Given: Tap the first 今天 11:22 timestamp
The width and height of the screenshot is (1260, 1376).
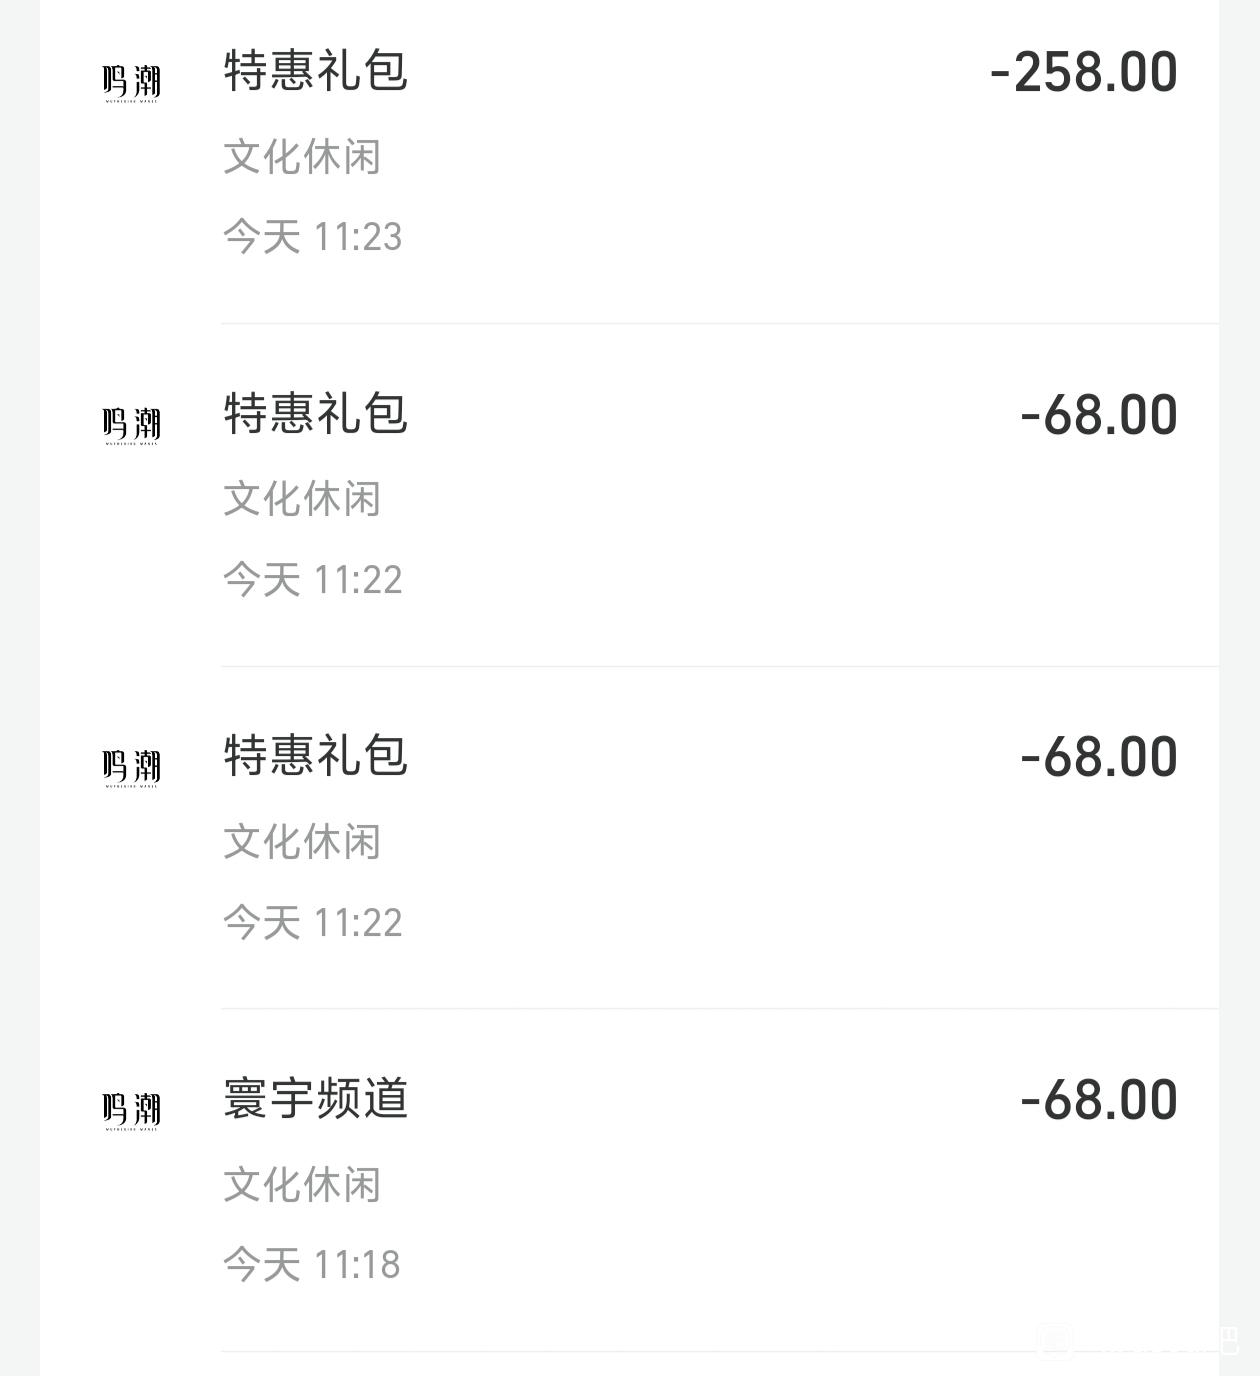Looking at the screenshot, I should pos(312,580).
